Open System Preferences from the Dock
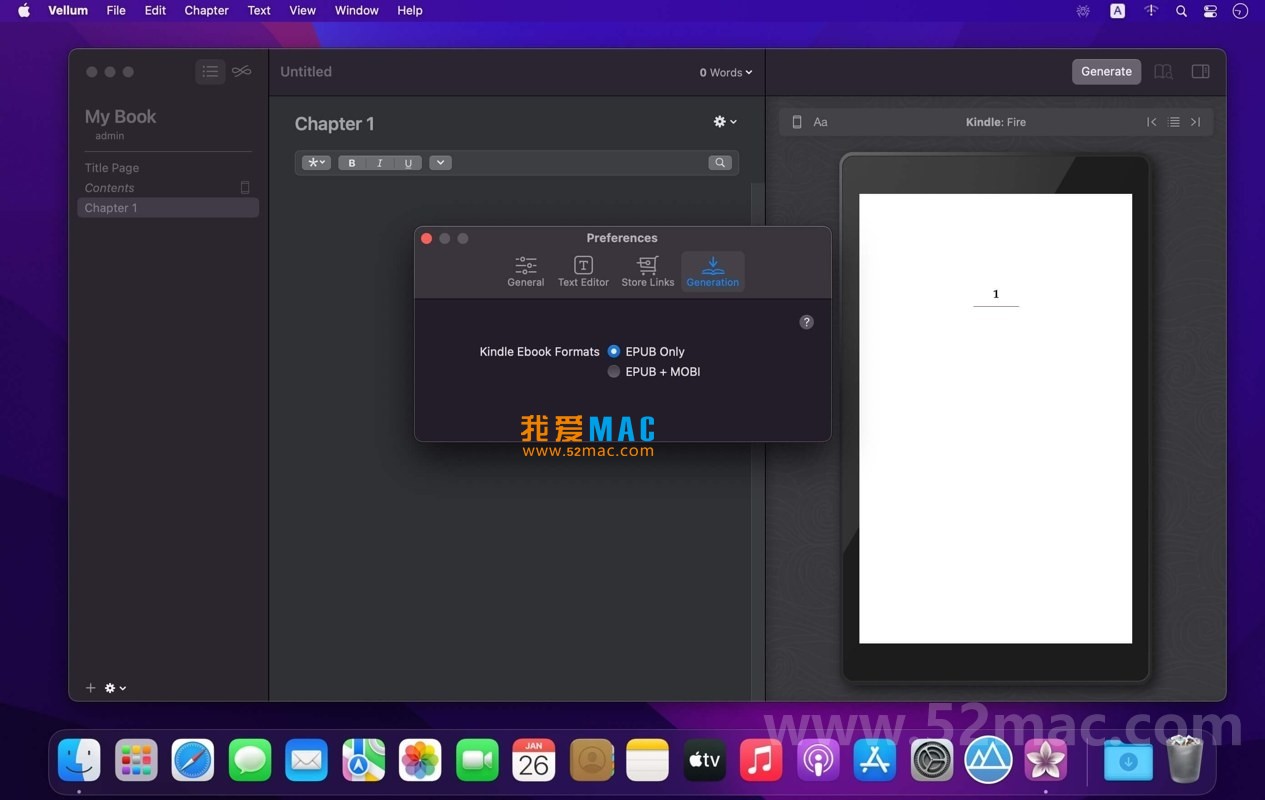Screen dimensions: 1265x800 [932, 761]
